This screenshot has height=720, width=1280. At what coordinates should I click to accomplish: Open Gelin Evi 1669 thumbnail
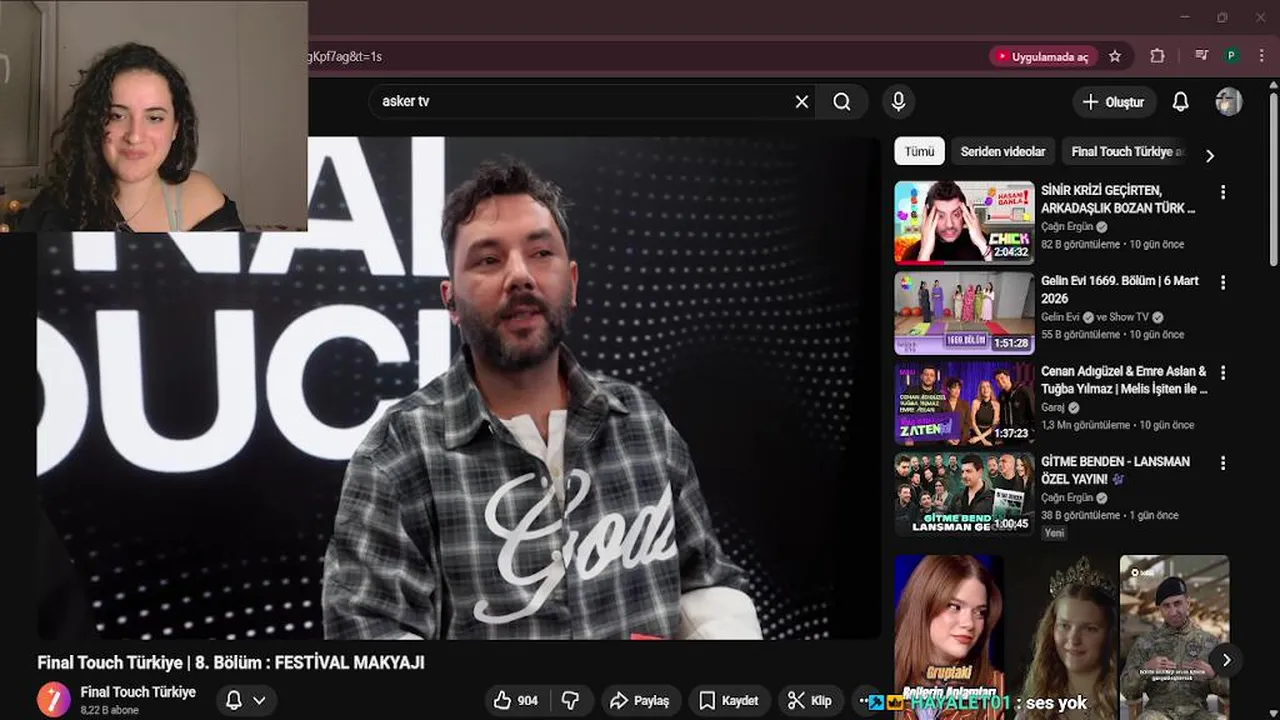click(964, 313)
